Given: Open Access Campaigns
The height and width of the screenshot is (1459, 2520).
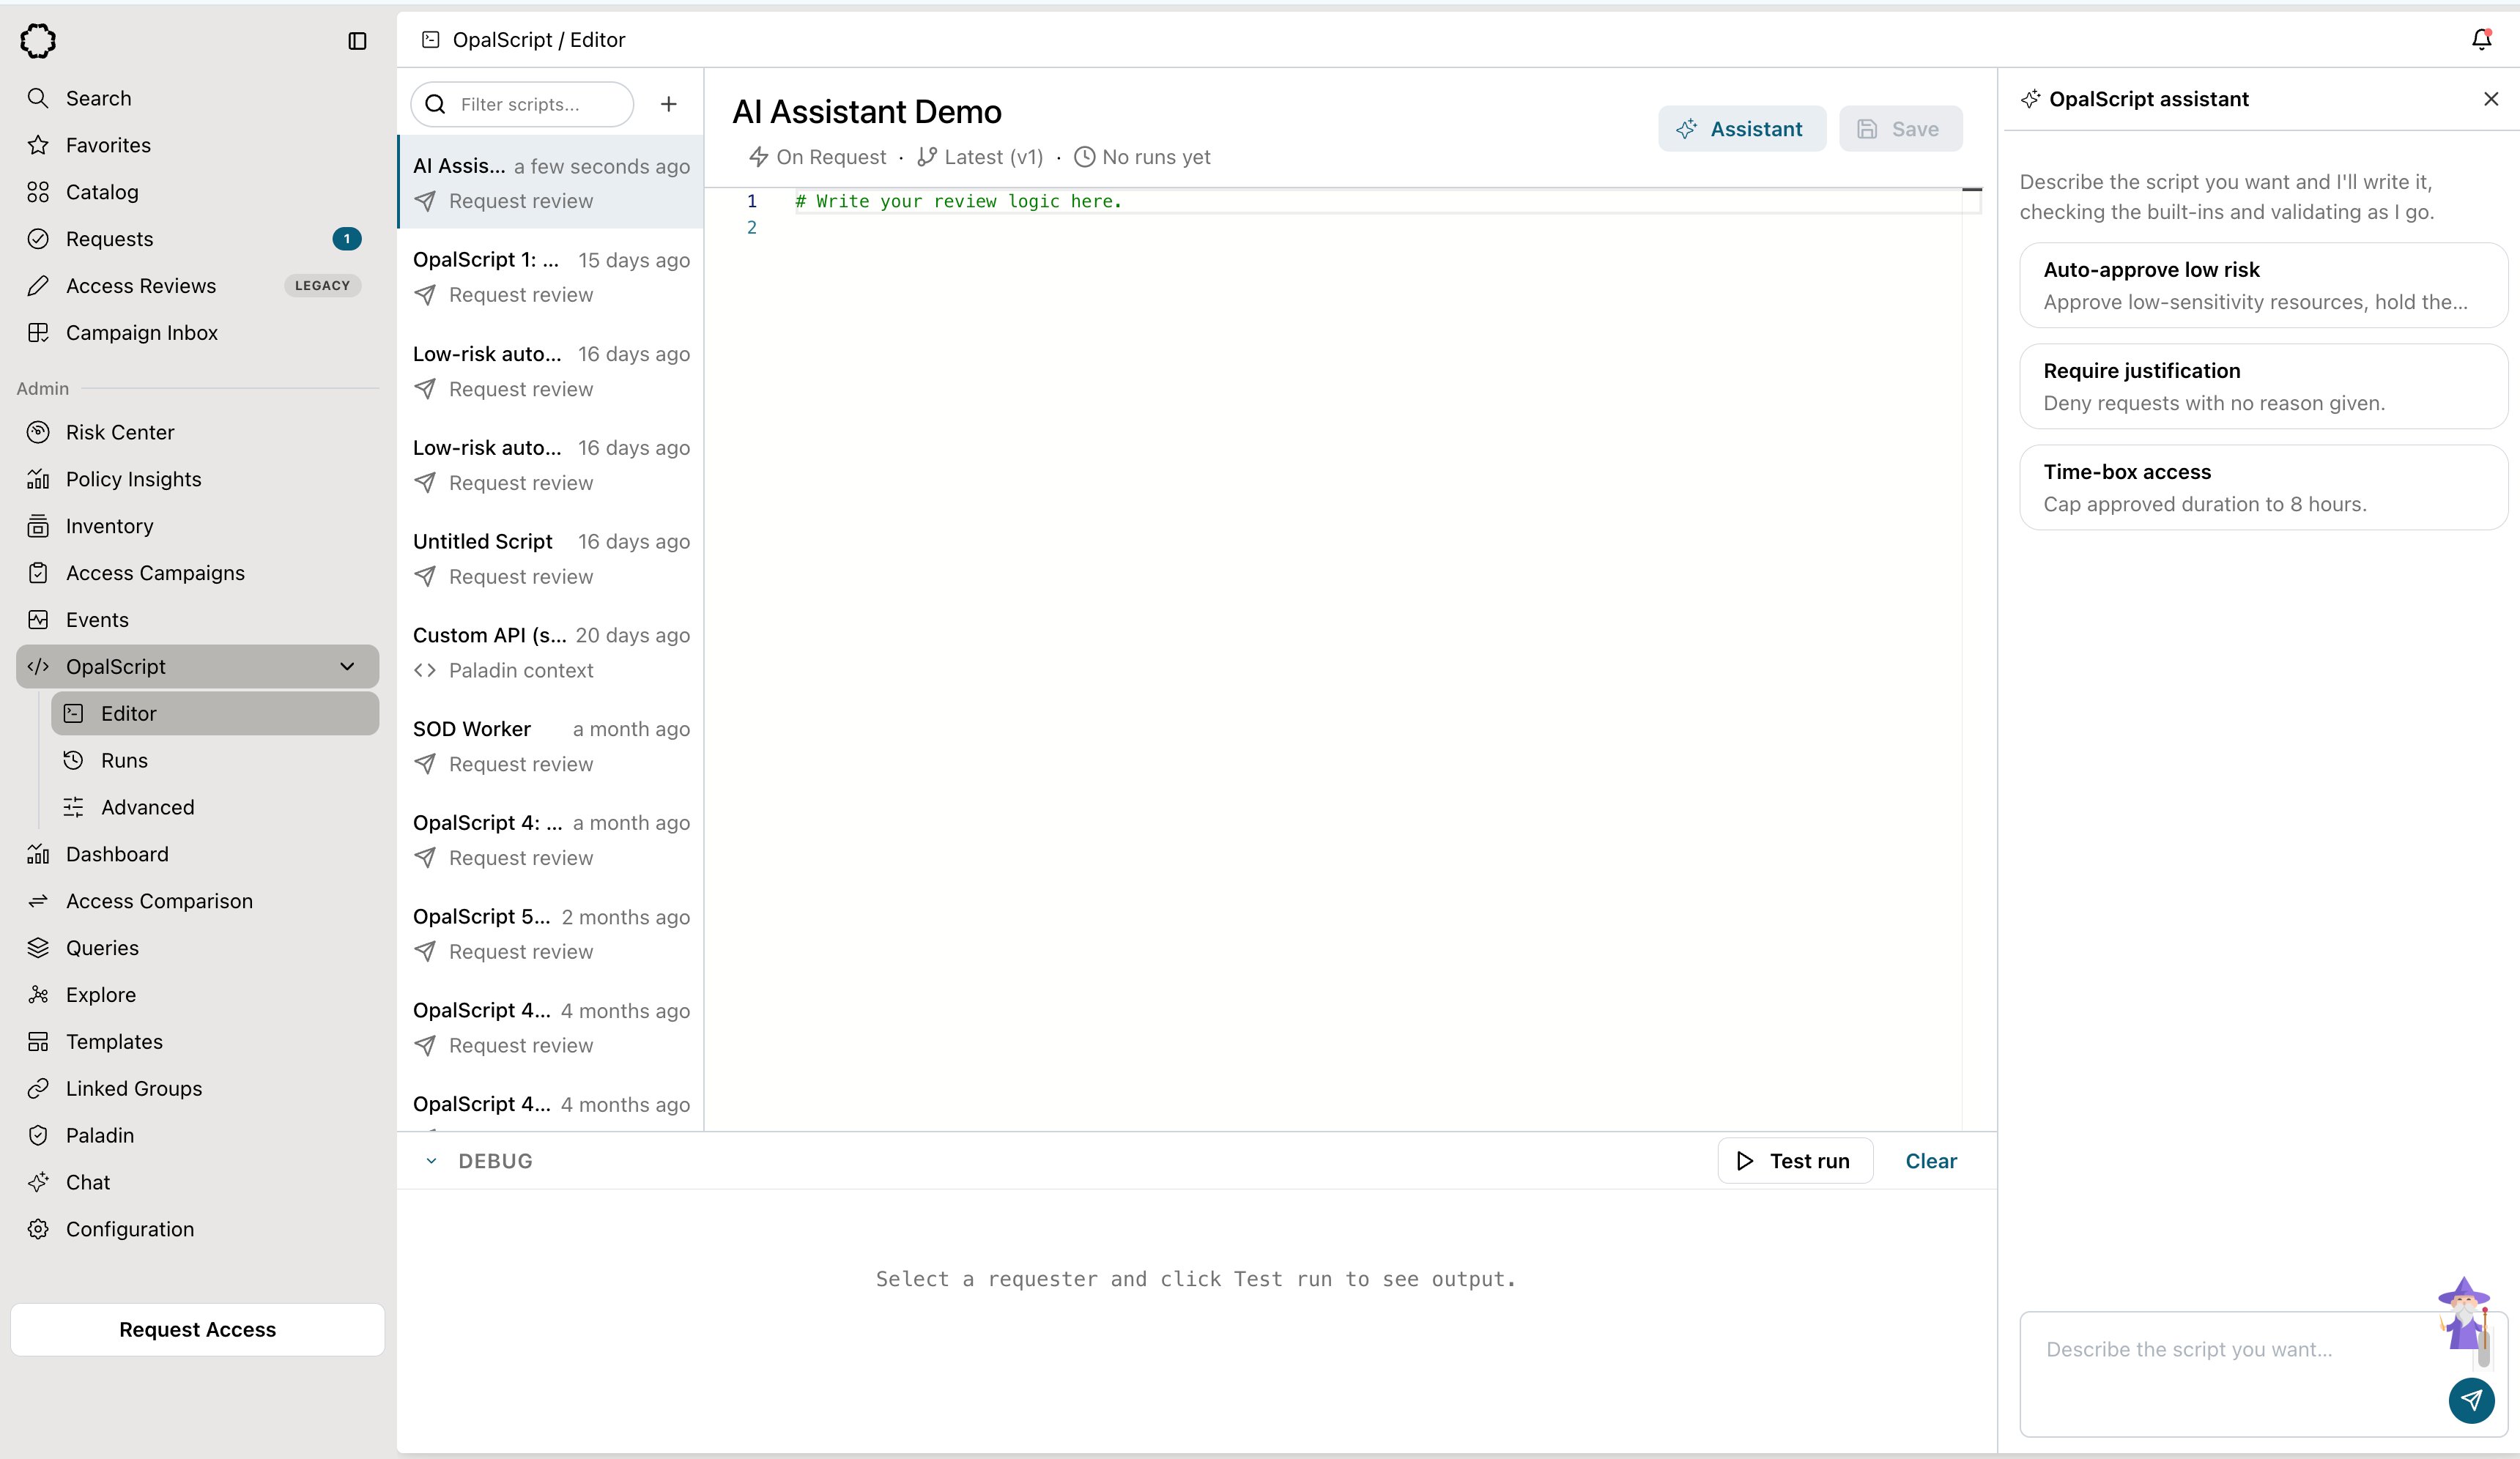Looking at the screenshot, I should click(x=198, y=573).
